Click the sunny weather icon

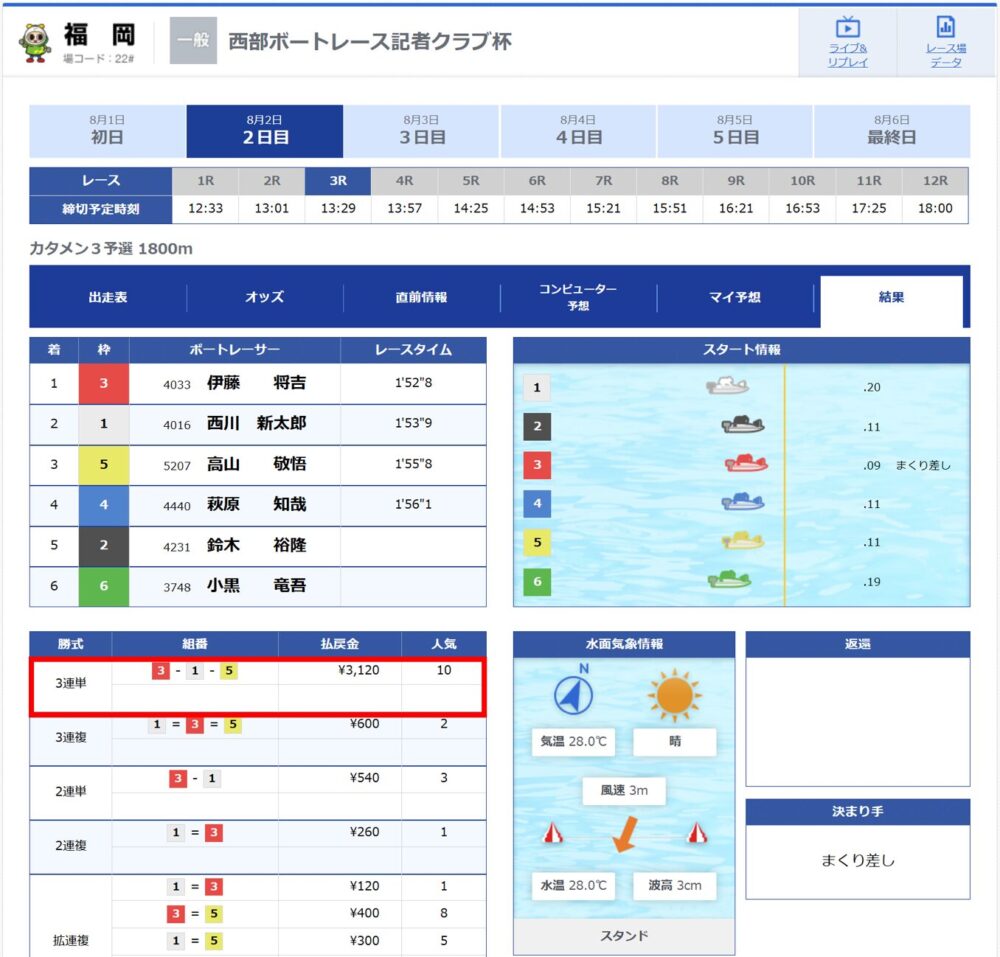pos(674,695)
